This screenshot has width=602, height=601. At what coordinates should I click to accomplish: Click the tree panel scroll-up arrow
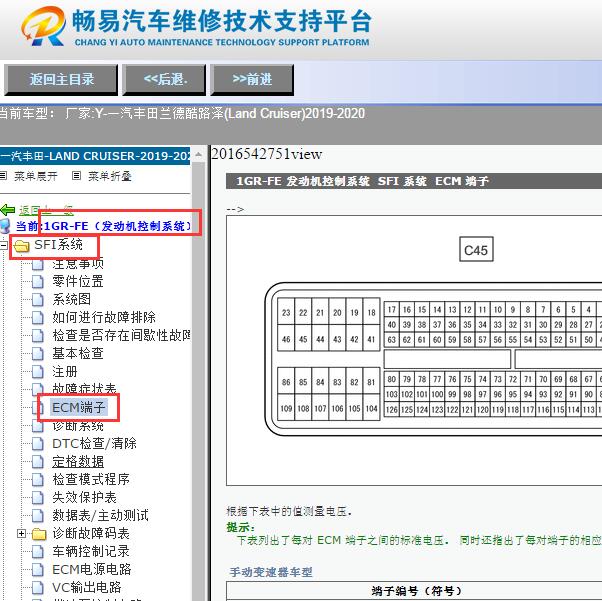198,154
